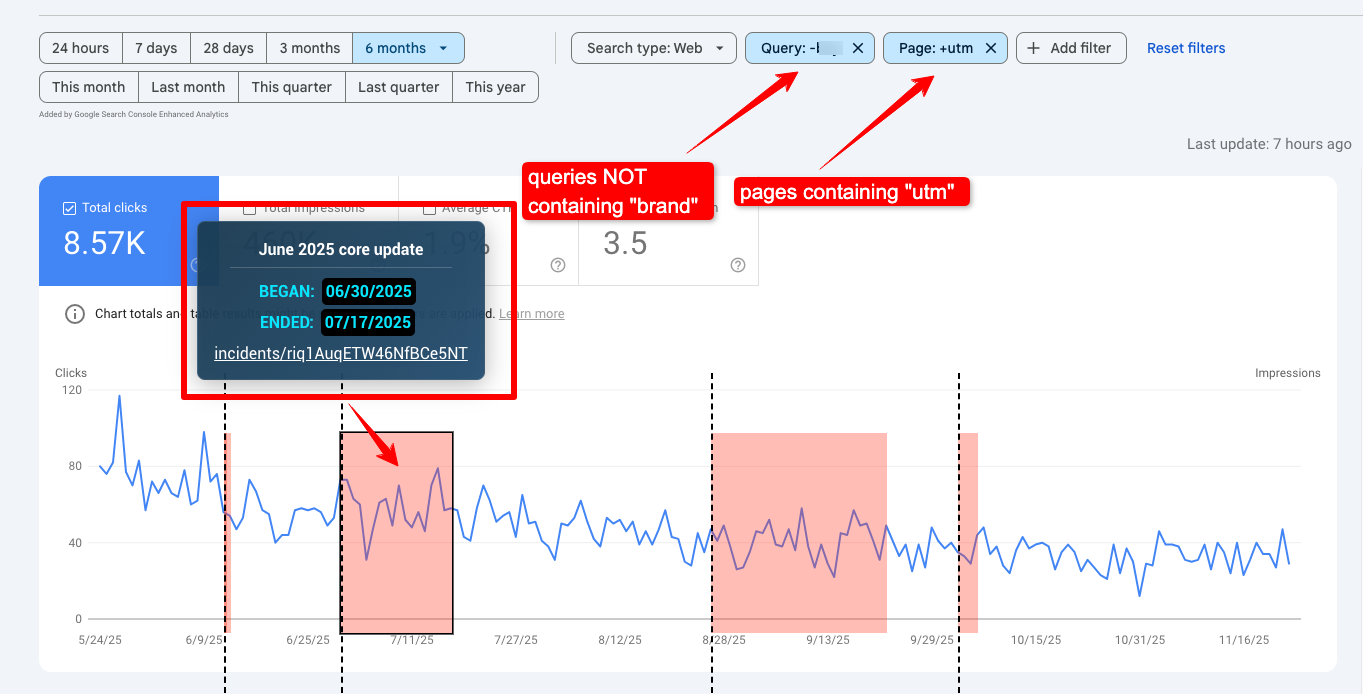
Task: Switch to the 3 months range
Action: 309,48
